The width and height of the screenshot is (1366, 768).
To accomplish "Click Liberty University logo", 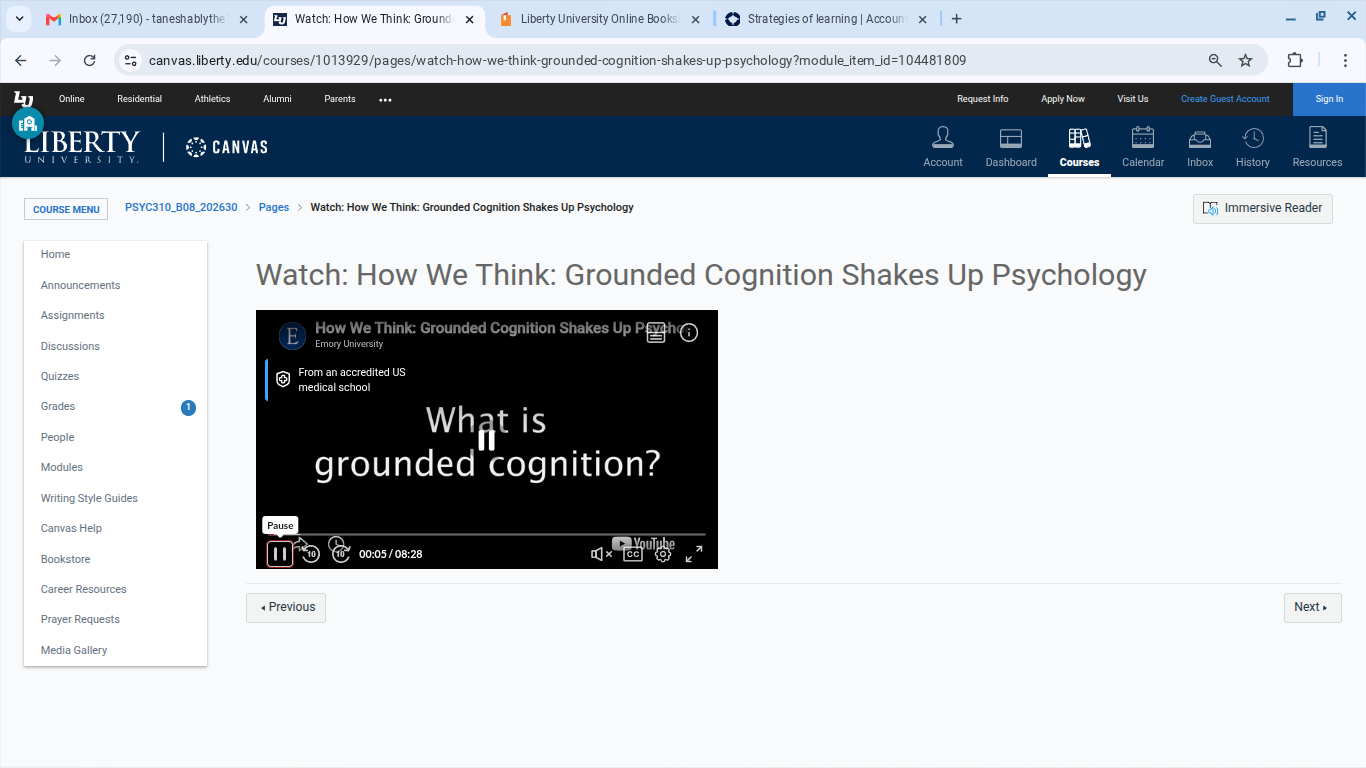I will point(82,147).
